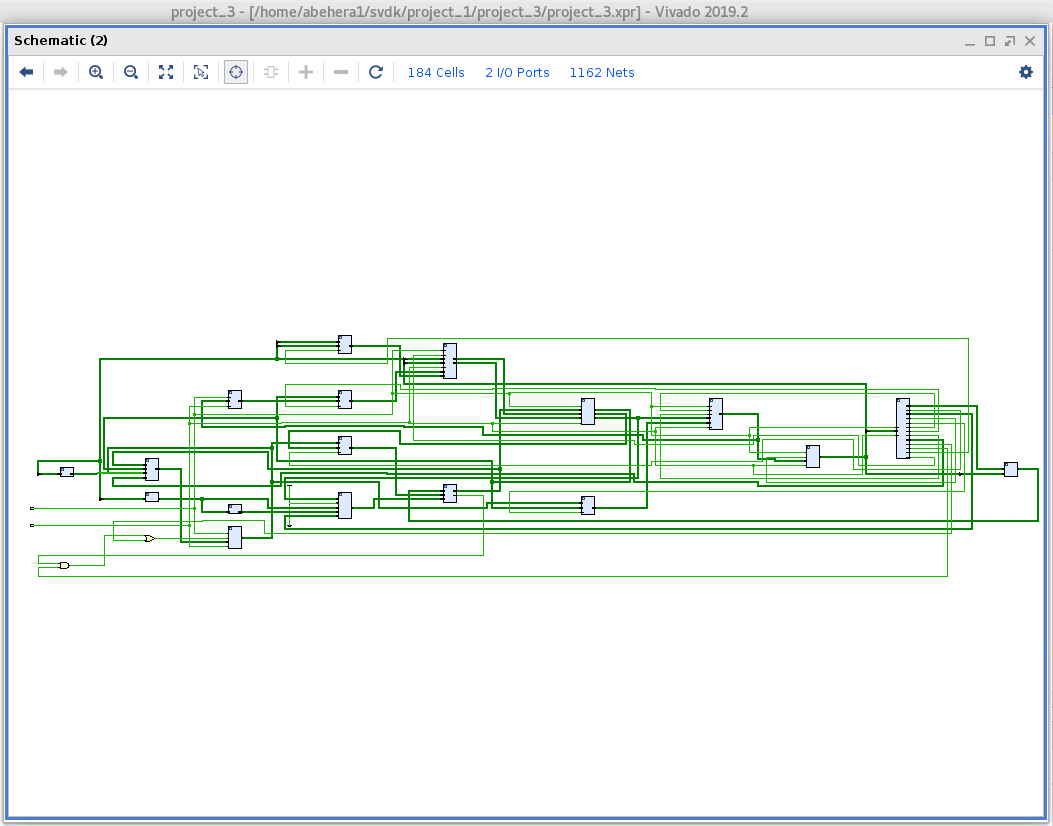Screen dimensions: 1053x826
Task: Open the 1162 Nets link
Action: [602, 72]
